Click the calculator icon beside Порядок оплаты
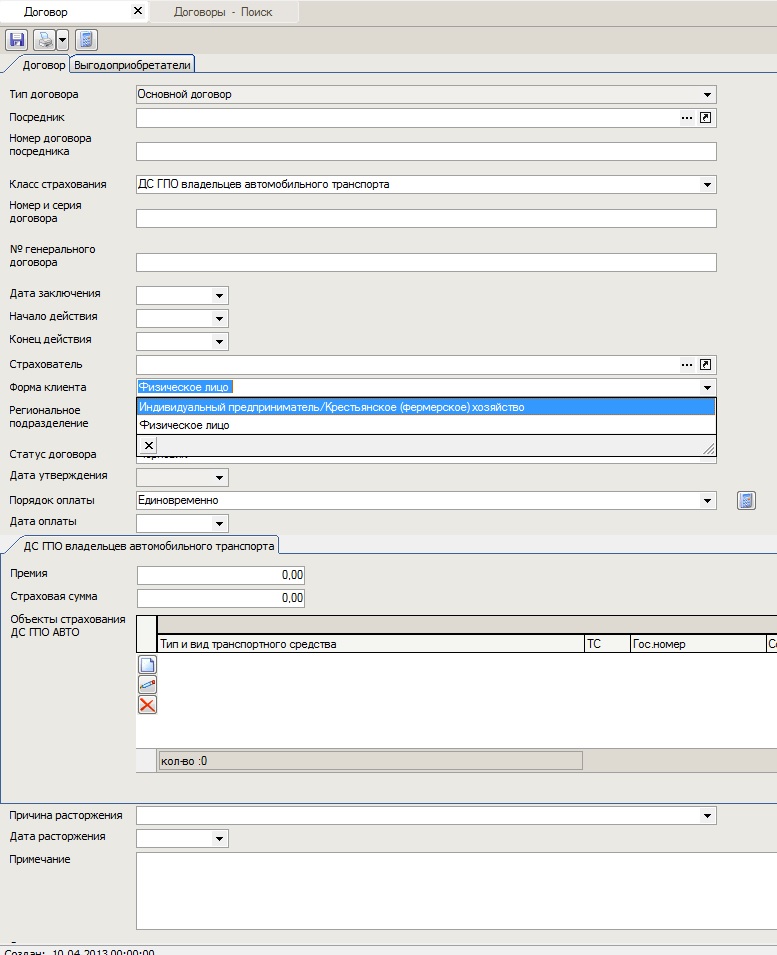 pyautogui.click(x=746, y=500)
